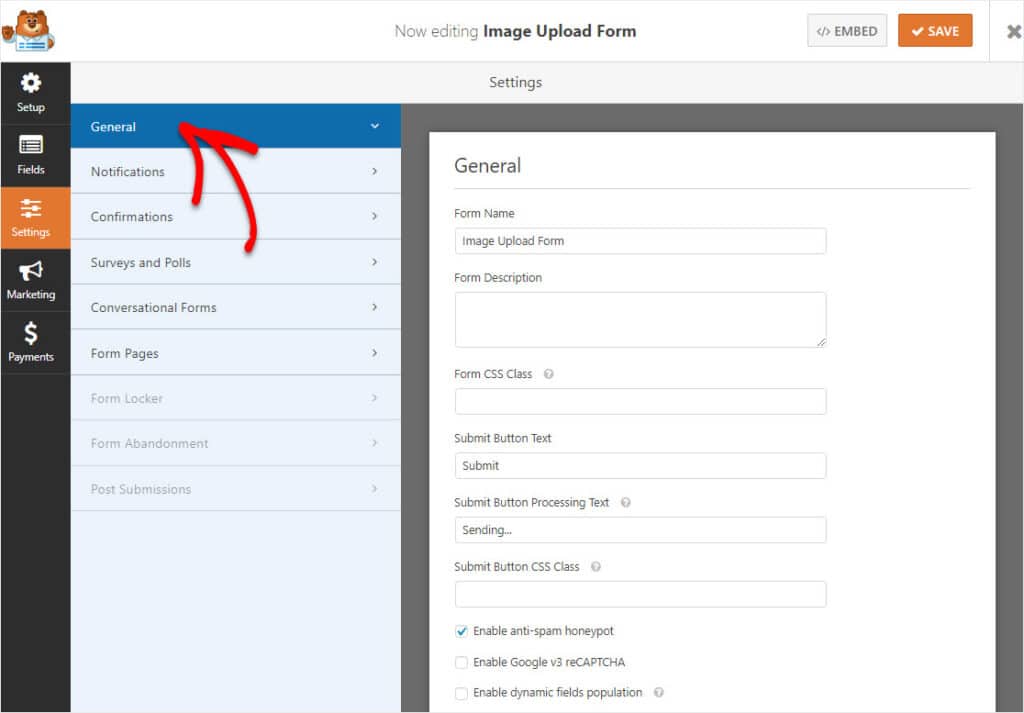
Task: Expand the Confirmations settings section
Action: tap(235, 216)
